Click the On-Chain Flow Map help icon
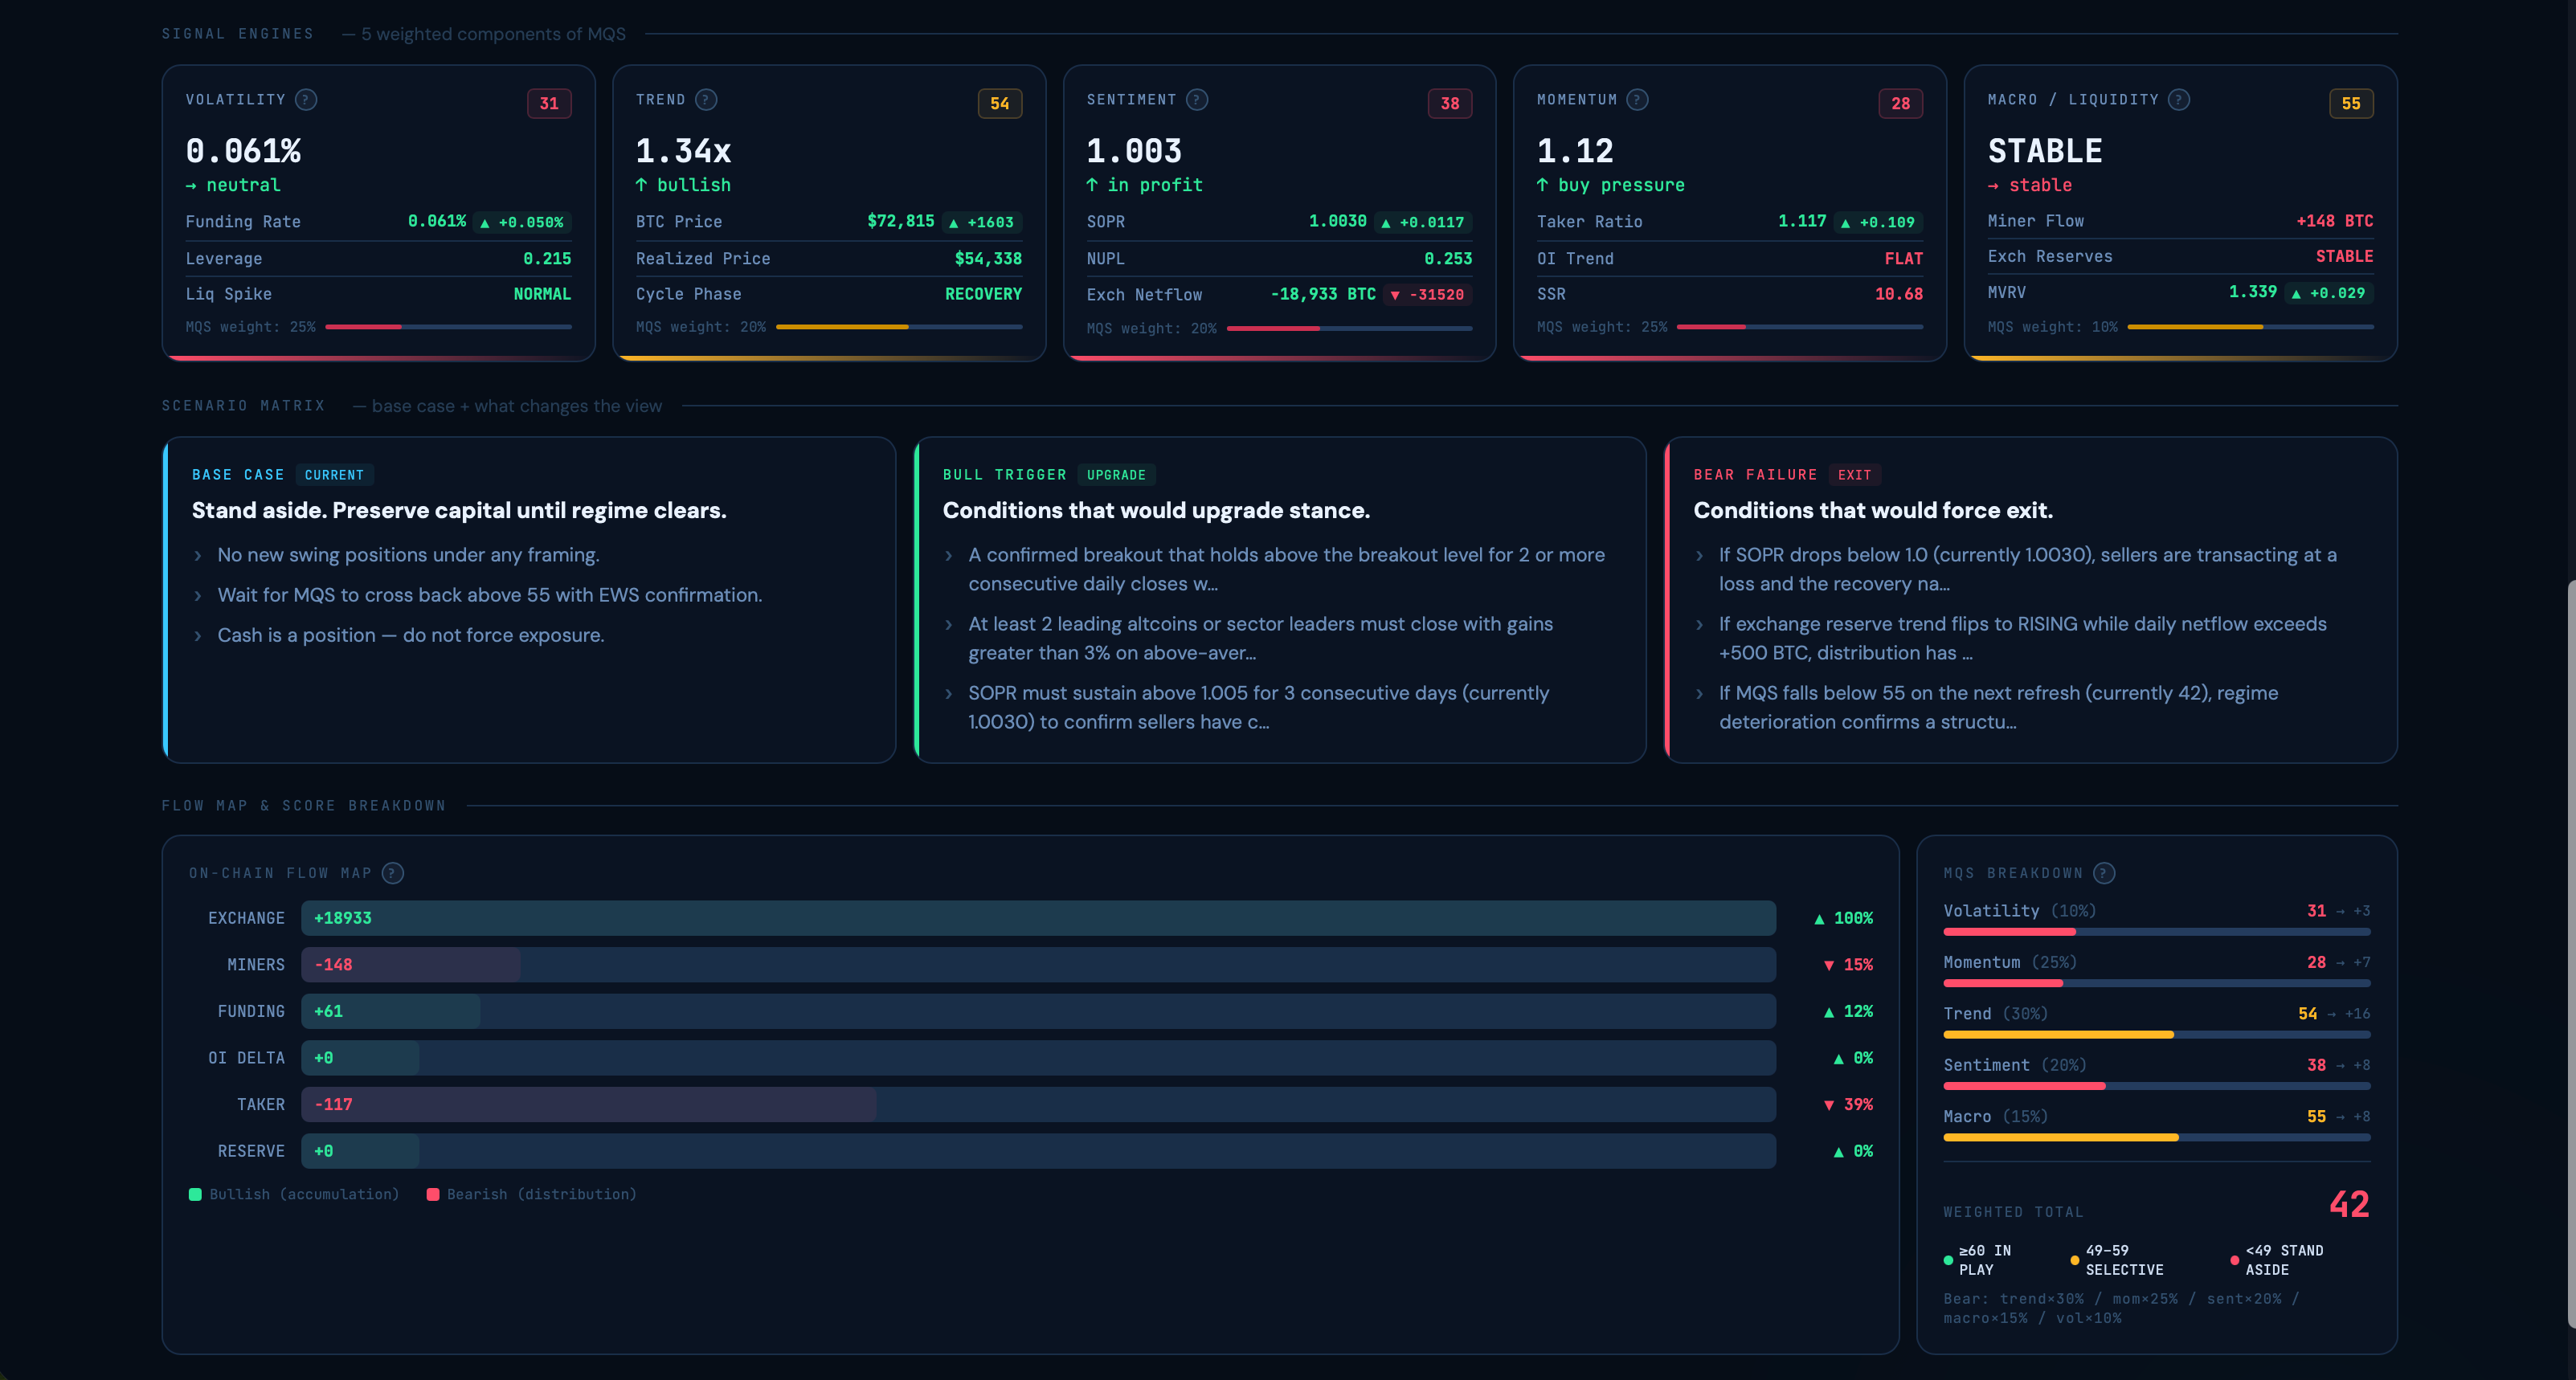 click(393, 873)
